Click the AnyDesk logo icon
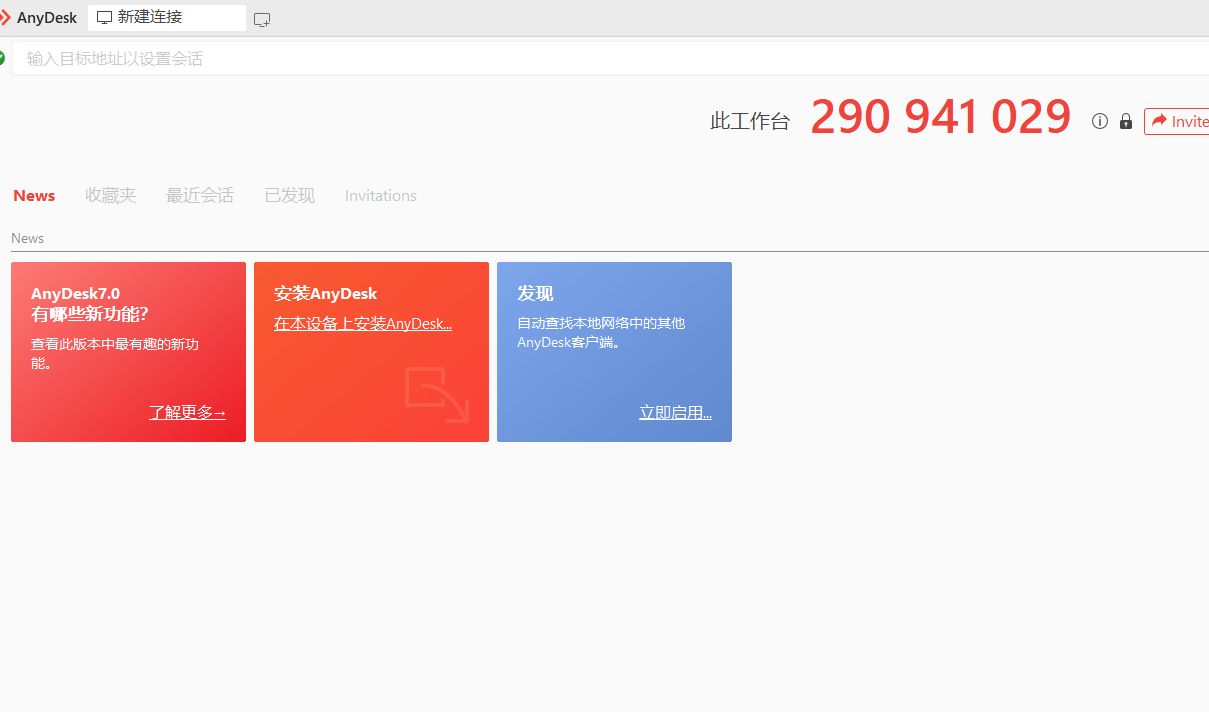The image size is (1209, 712). click(5, 18)
